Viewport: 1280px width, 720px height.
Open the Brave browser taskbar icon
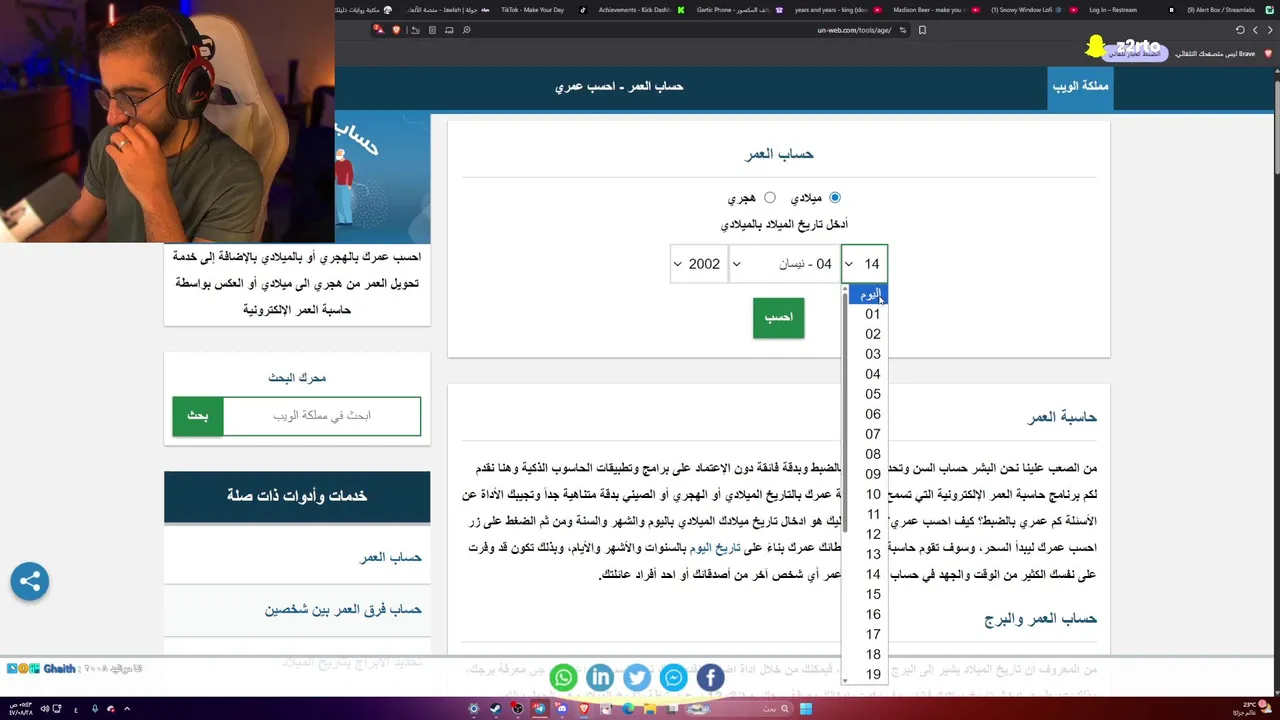[584, 709]
